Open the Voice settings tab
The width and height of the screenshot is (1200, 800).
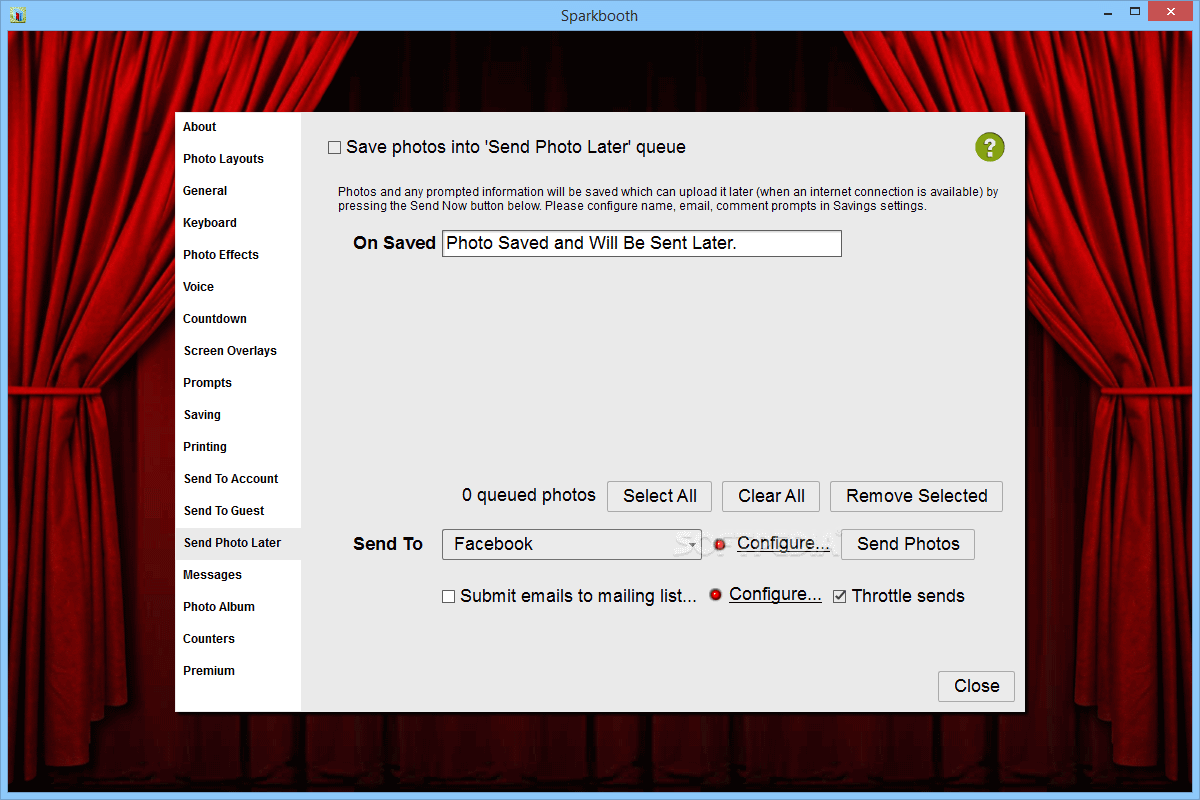click(238, 287)
